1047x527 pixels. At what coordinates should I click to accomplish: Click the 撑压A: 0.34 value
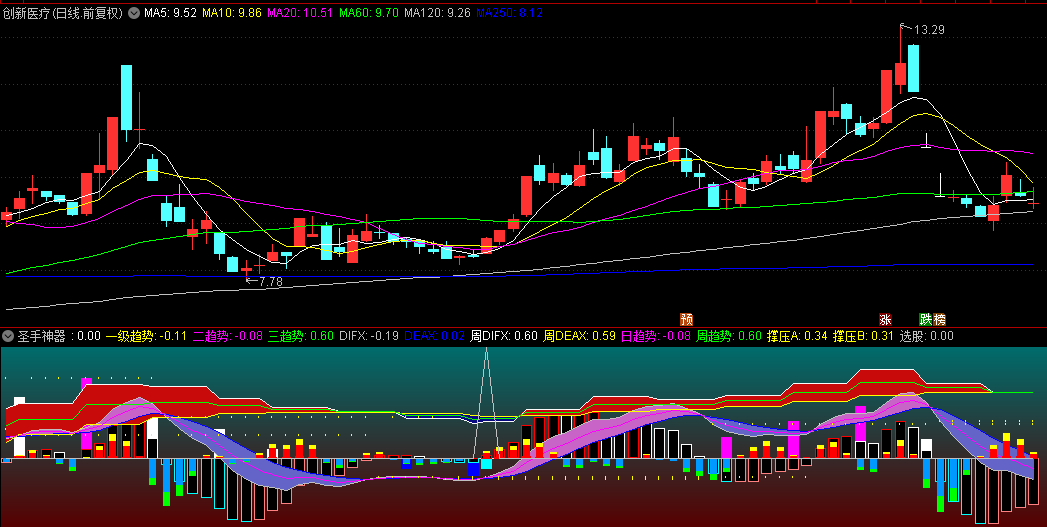797,336
